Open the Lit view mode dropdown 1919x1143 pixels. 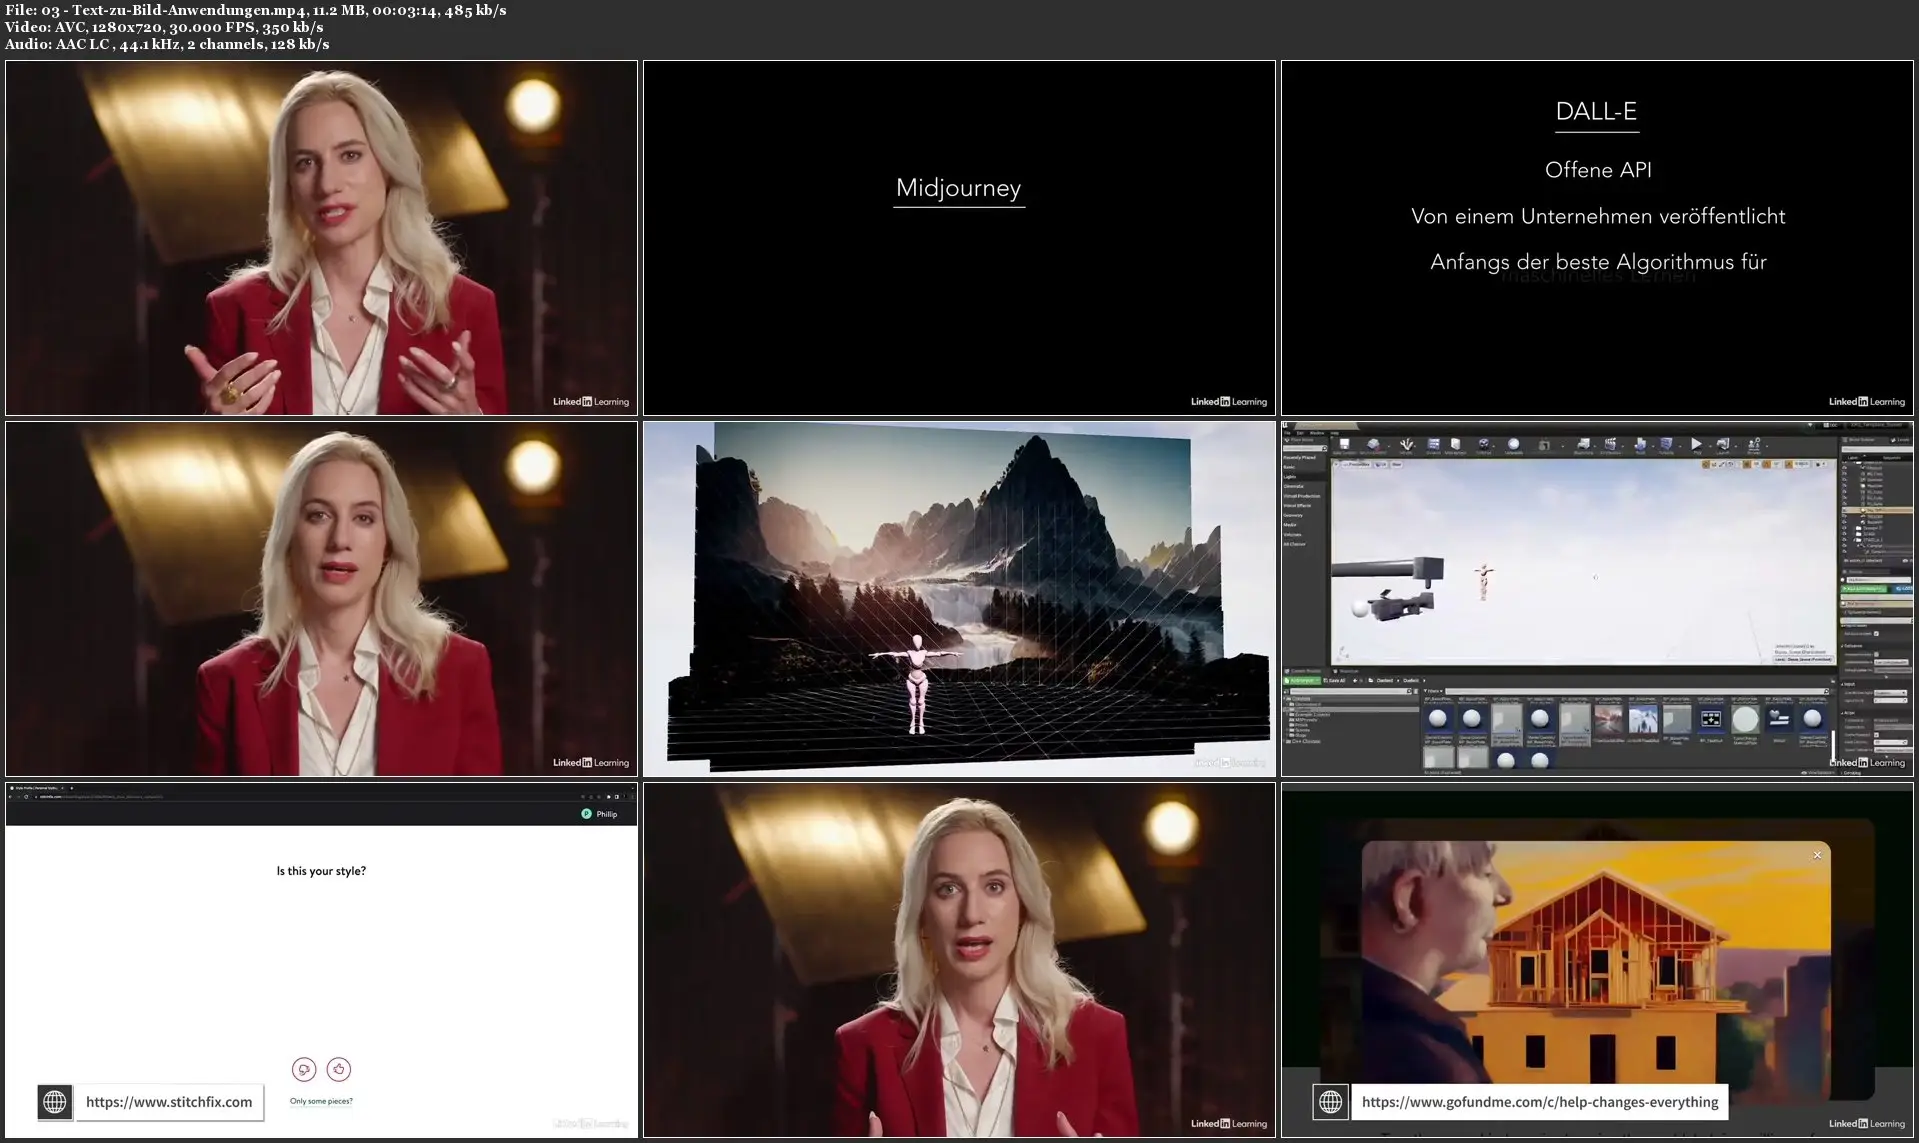pyautogui.click(x=1381, y=464)
